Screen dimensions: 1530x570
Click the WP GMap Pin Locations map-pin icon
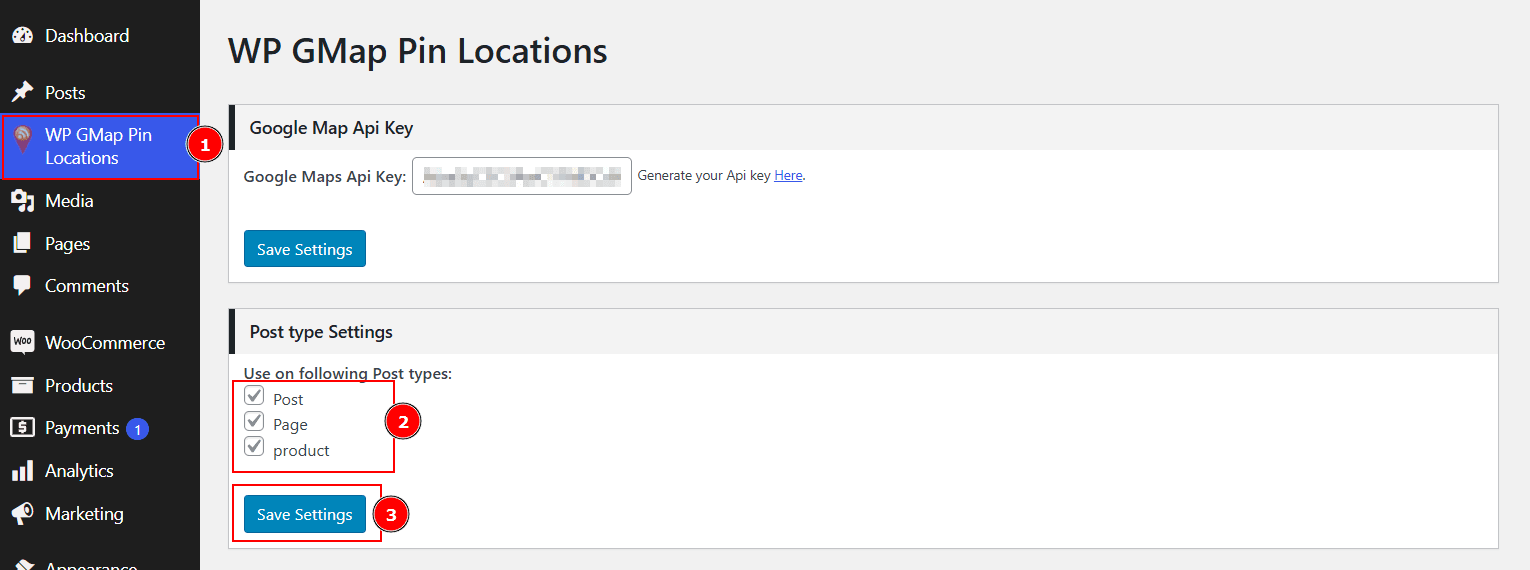pyautogui.click(x=22, y=140)
